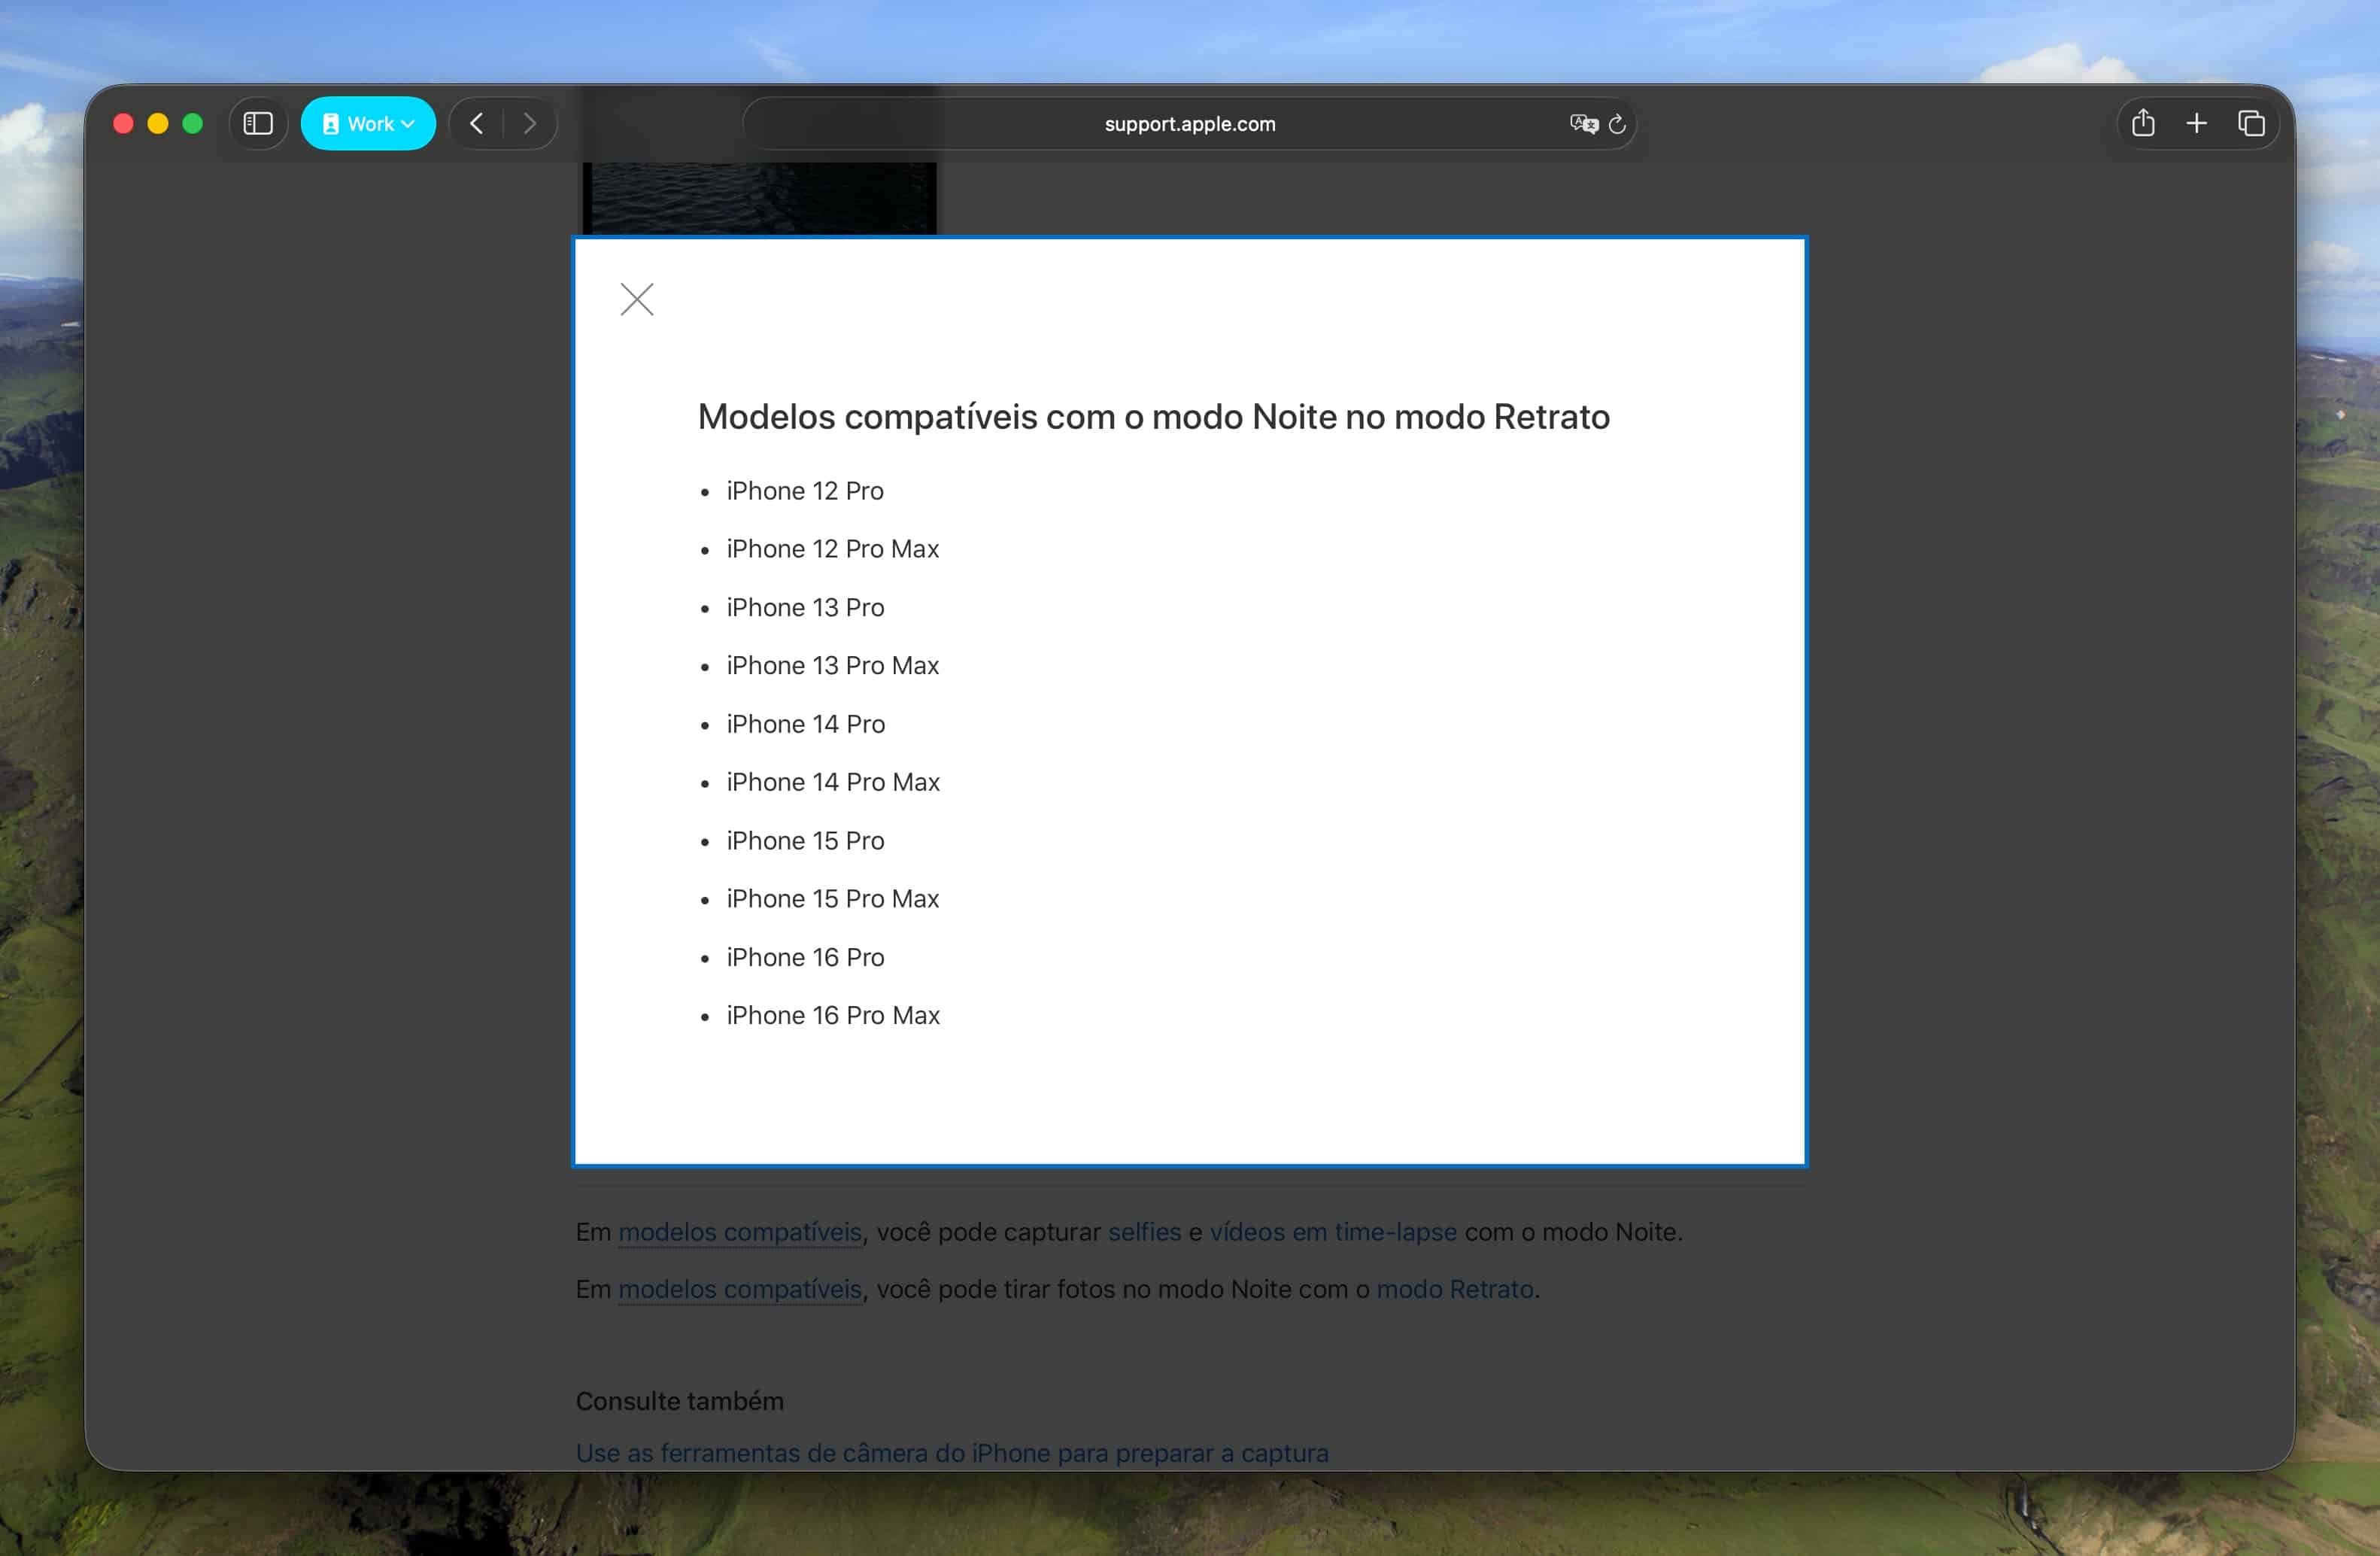This screenshot has height=1556, width=2380.
Task: Open the selfies link
Action: pos(1144,1232)
